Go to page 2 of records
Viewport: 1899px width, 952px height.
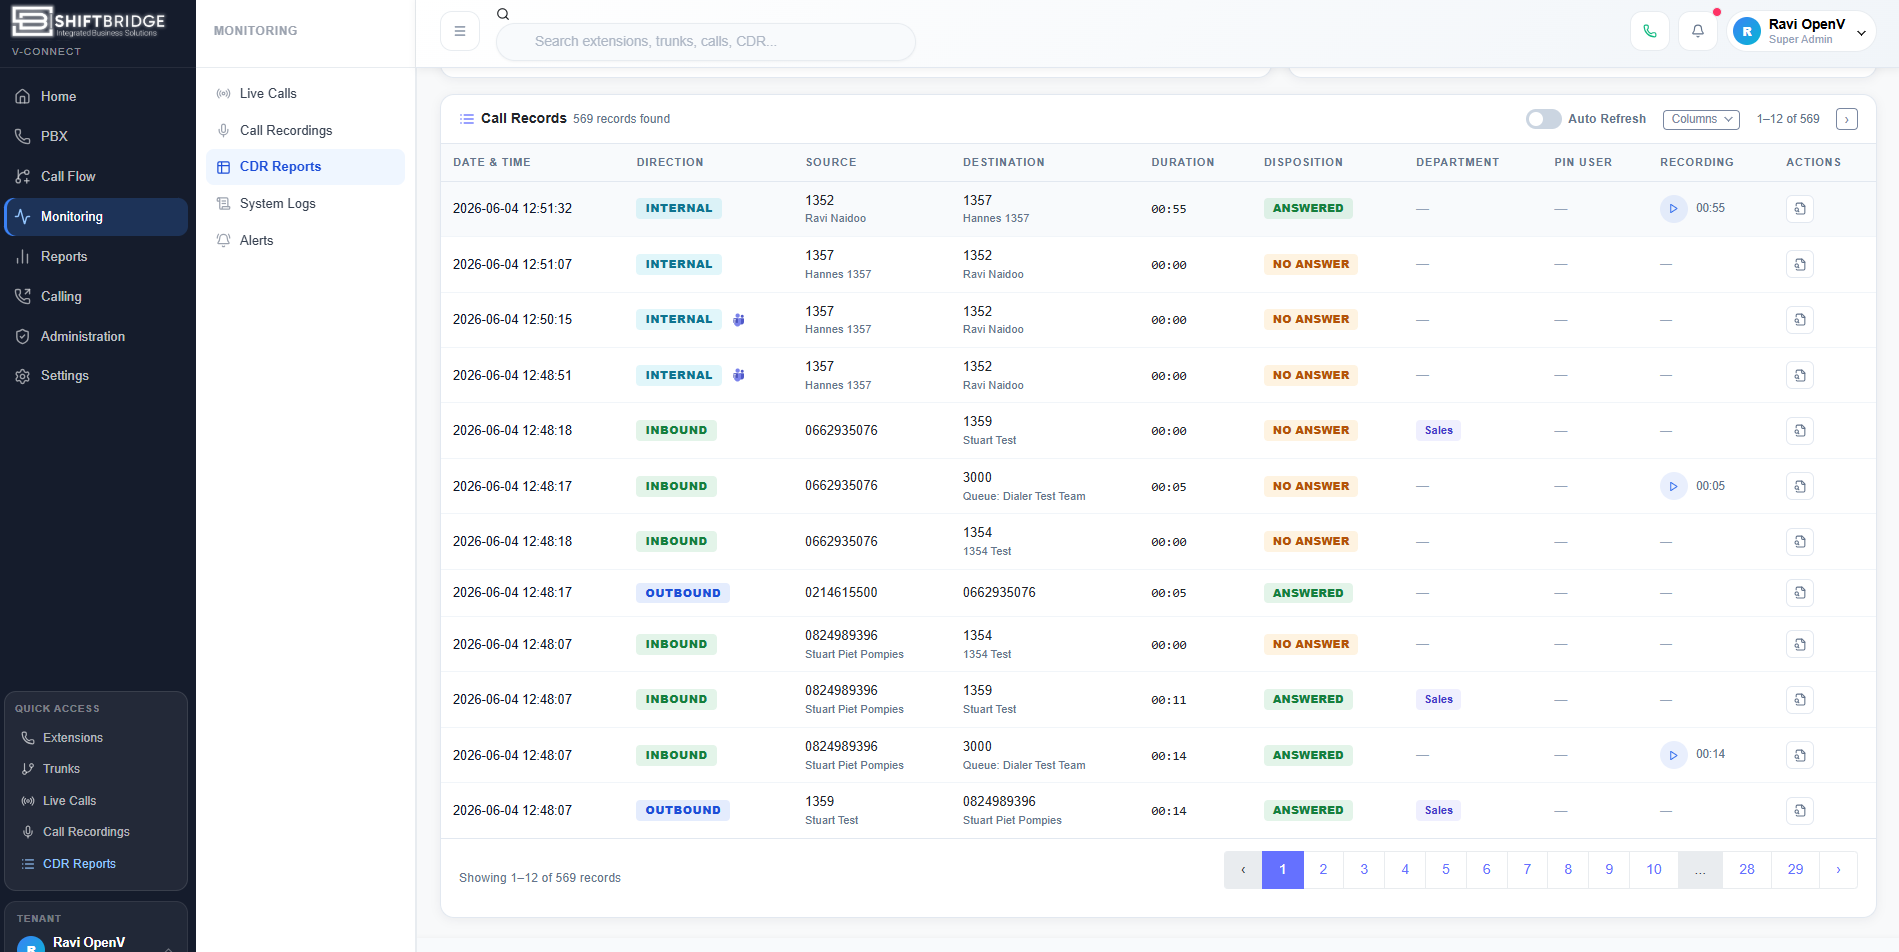point(1323,869)
